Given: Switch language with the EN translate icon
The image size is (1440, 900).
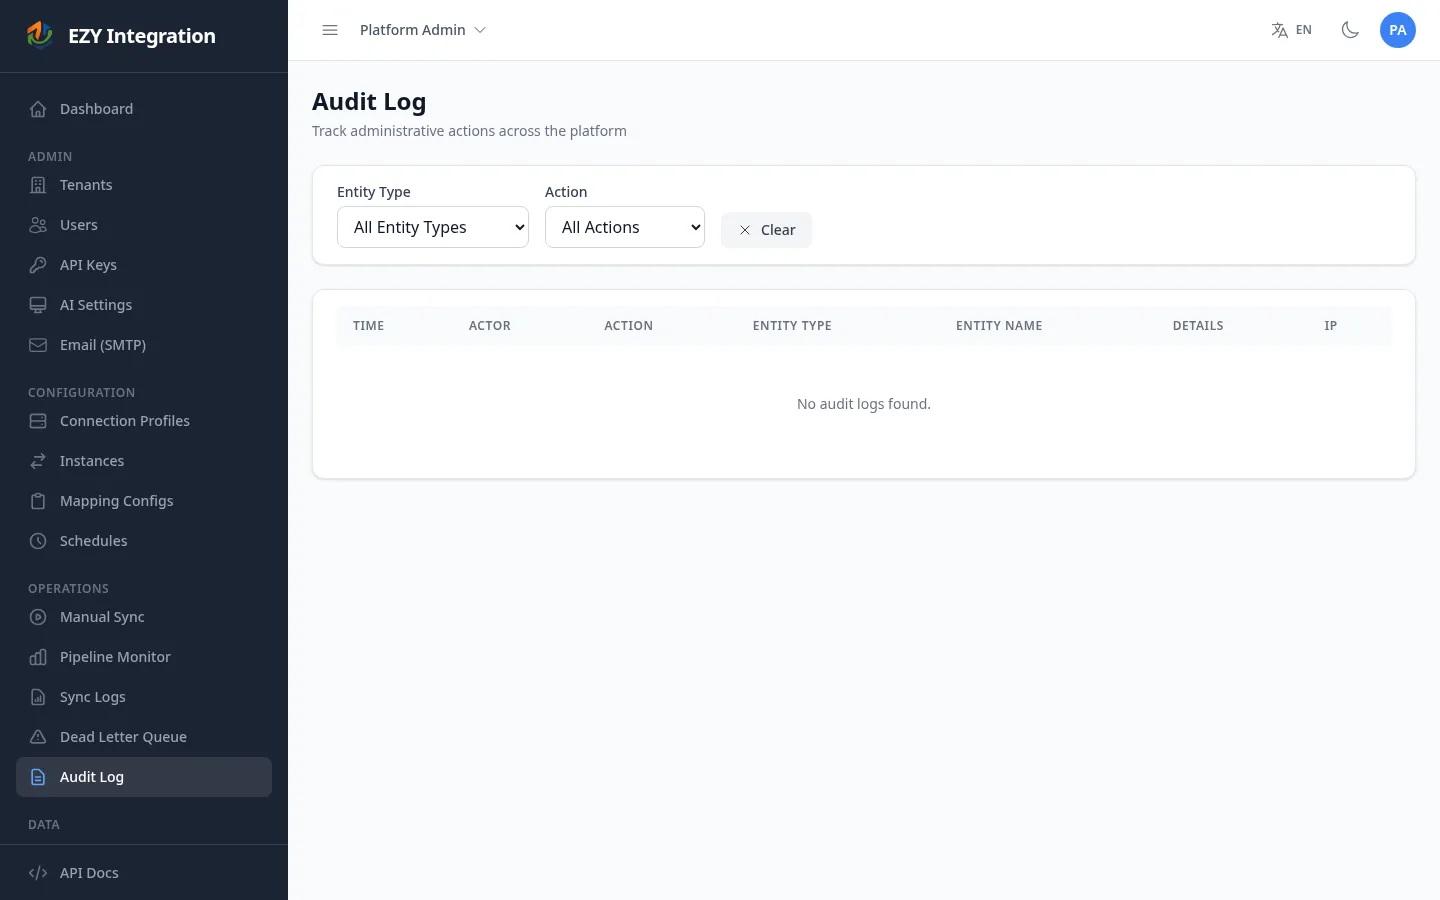Looking at the screenshot, I should click(x=1291, y=30).
